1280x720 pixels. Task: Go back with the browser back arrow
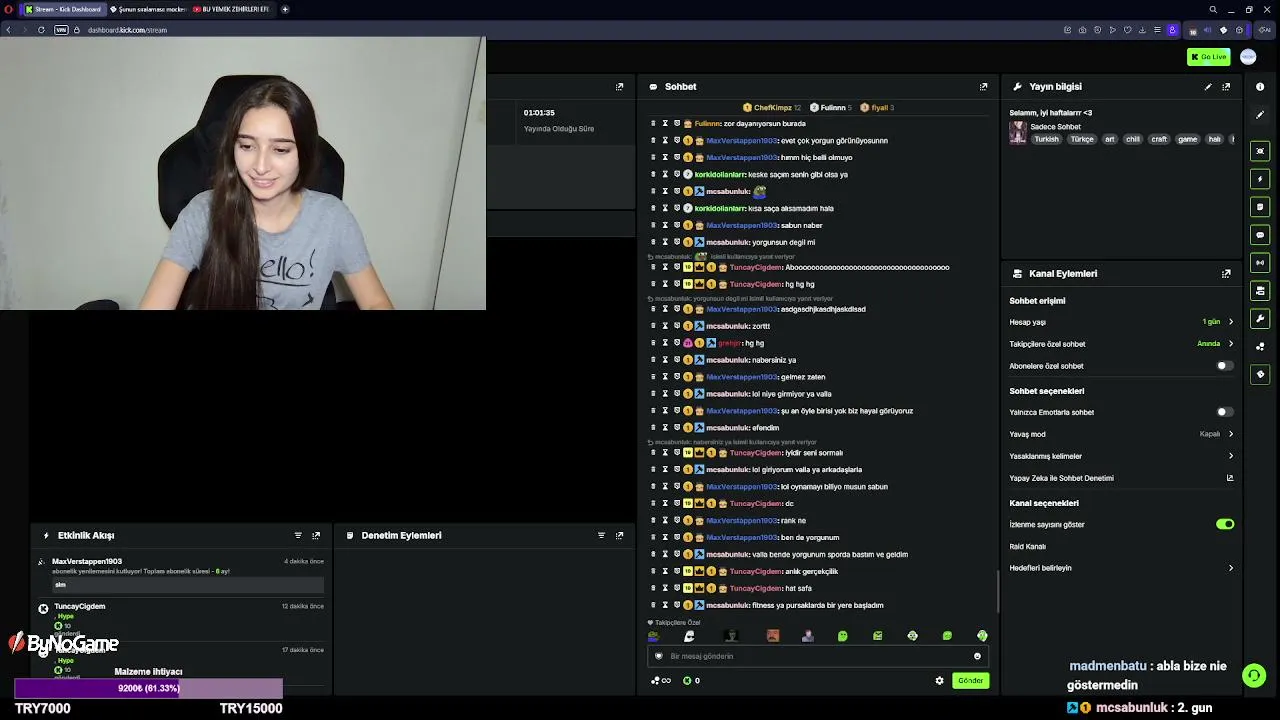(x=8, y=30)
